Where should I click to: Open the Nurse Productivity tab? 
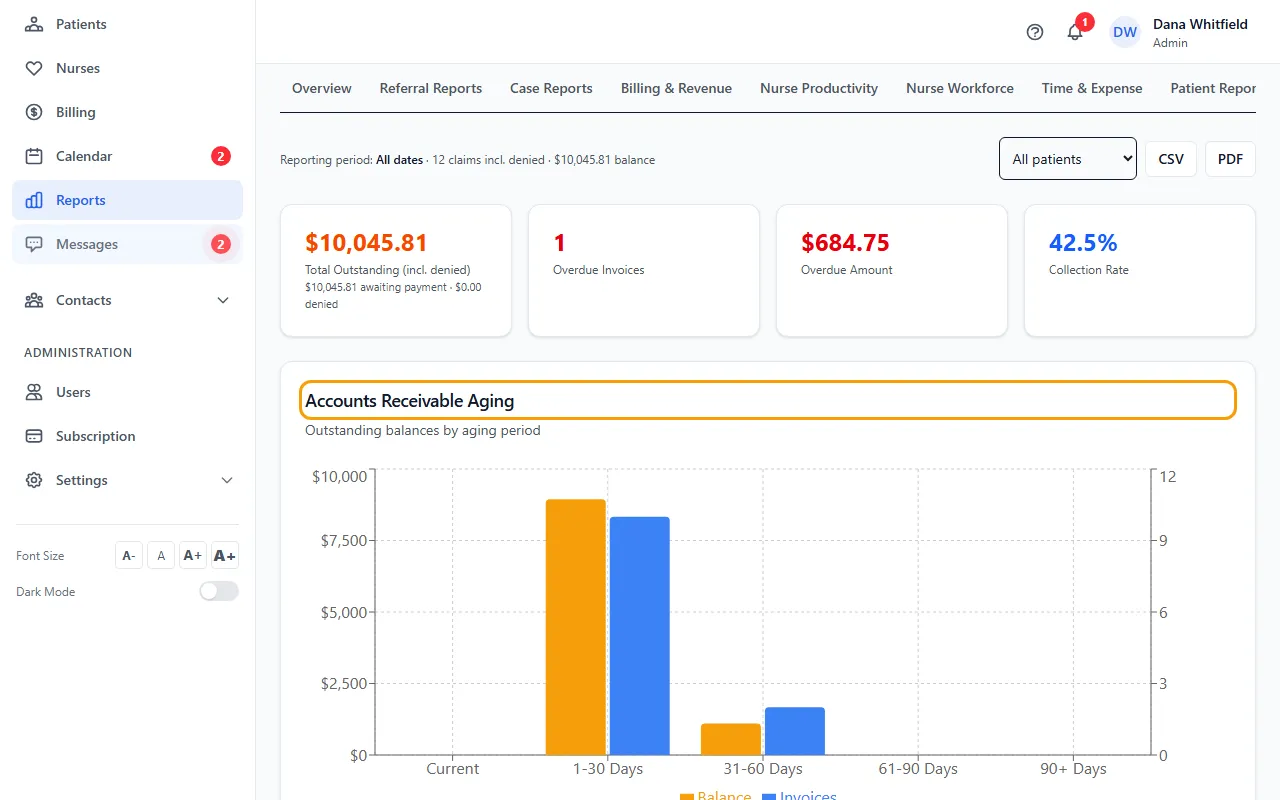819,88
